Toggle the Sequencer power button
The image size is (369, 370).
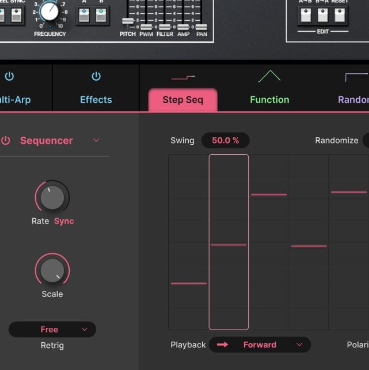click(x=5, y=141)
